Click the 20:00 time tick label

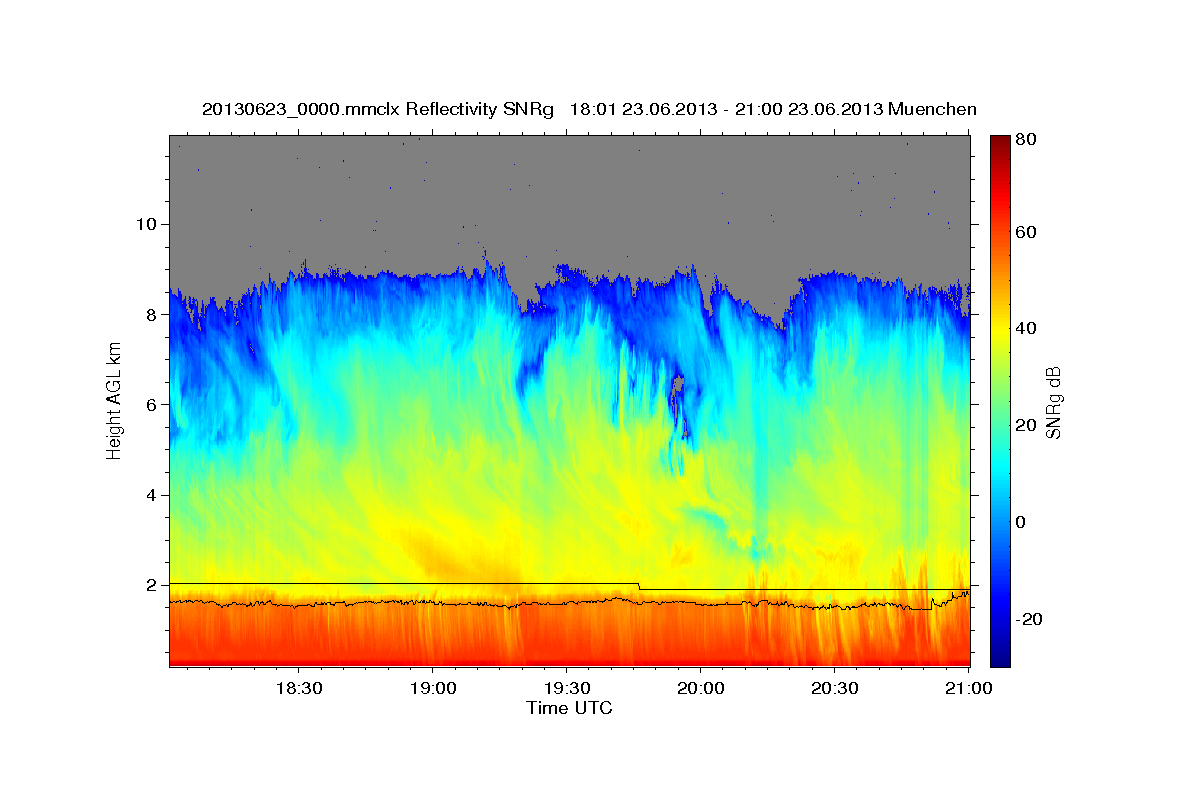click(x=701, y=689)
